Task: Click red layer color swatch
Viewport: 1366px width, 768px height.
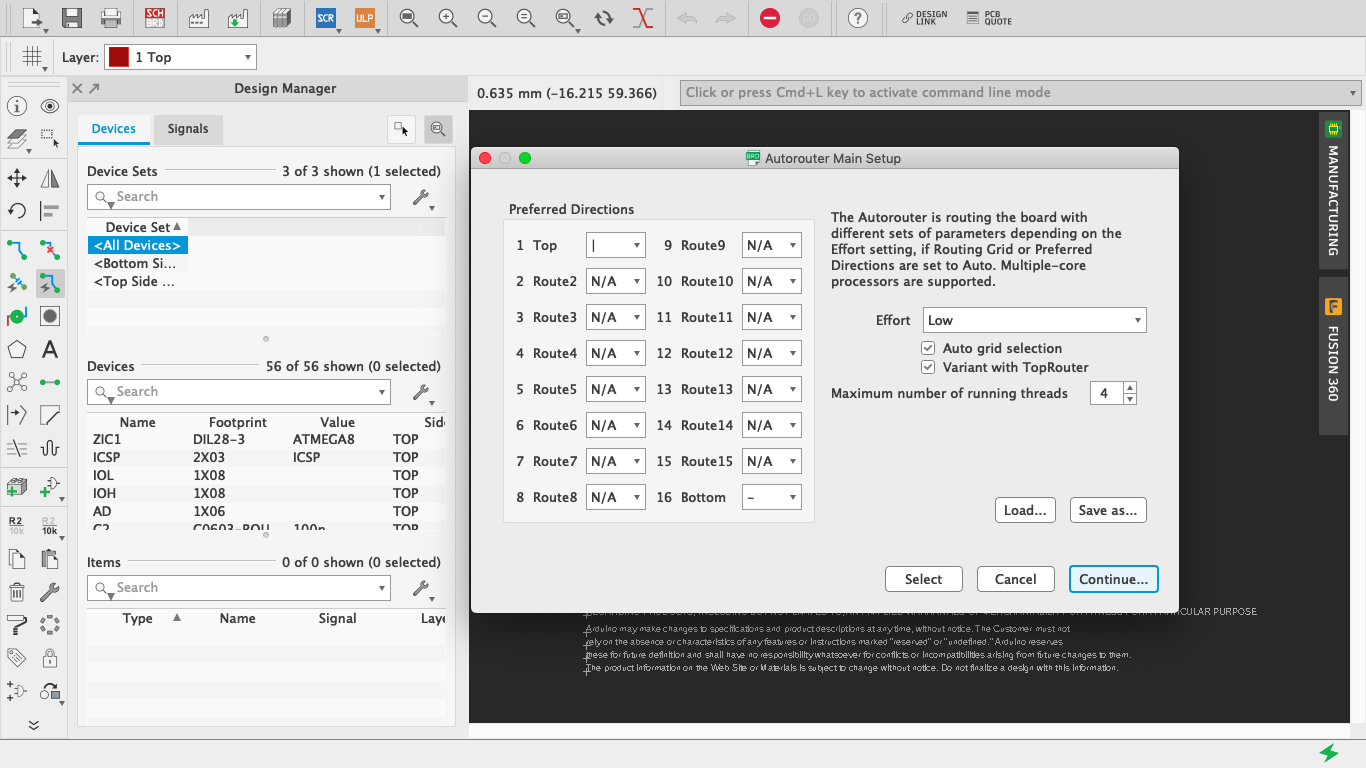Action: [x=119, y=57]
